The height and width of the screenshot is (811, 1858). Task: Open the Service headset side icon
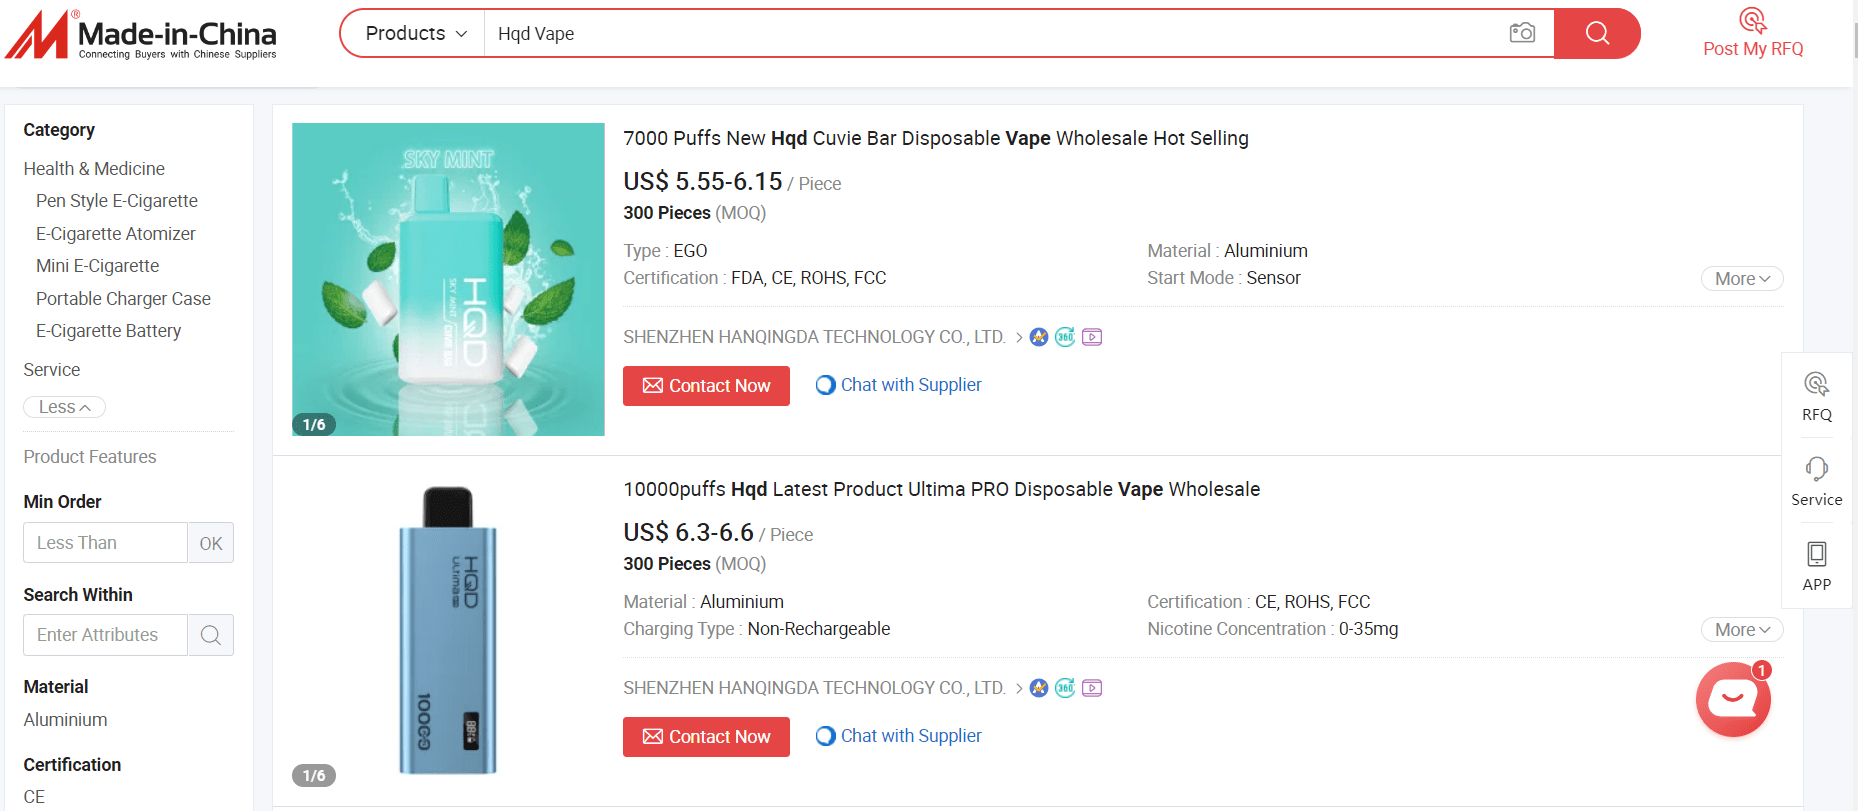[1817, 481]
